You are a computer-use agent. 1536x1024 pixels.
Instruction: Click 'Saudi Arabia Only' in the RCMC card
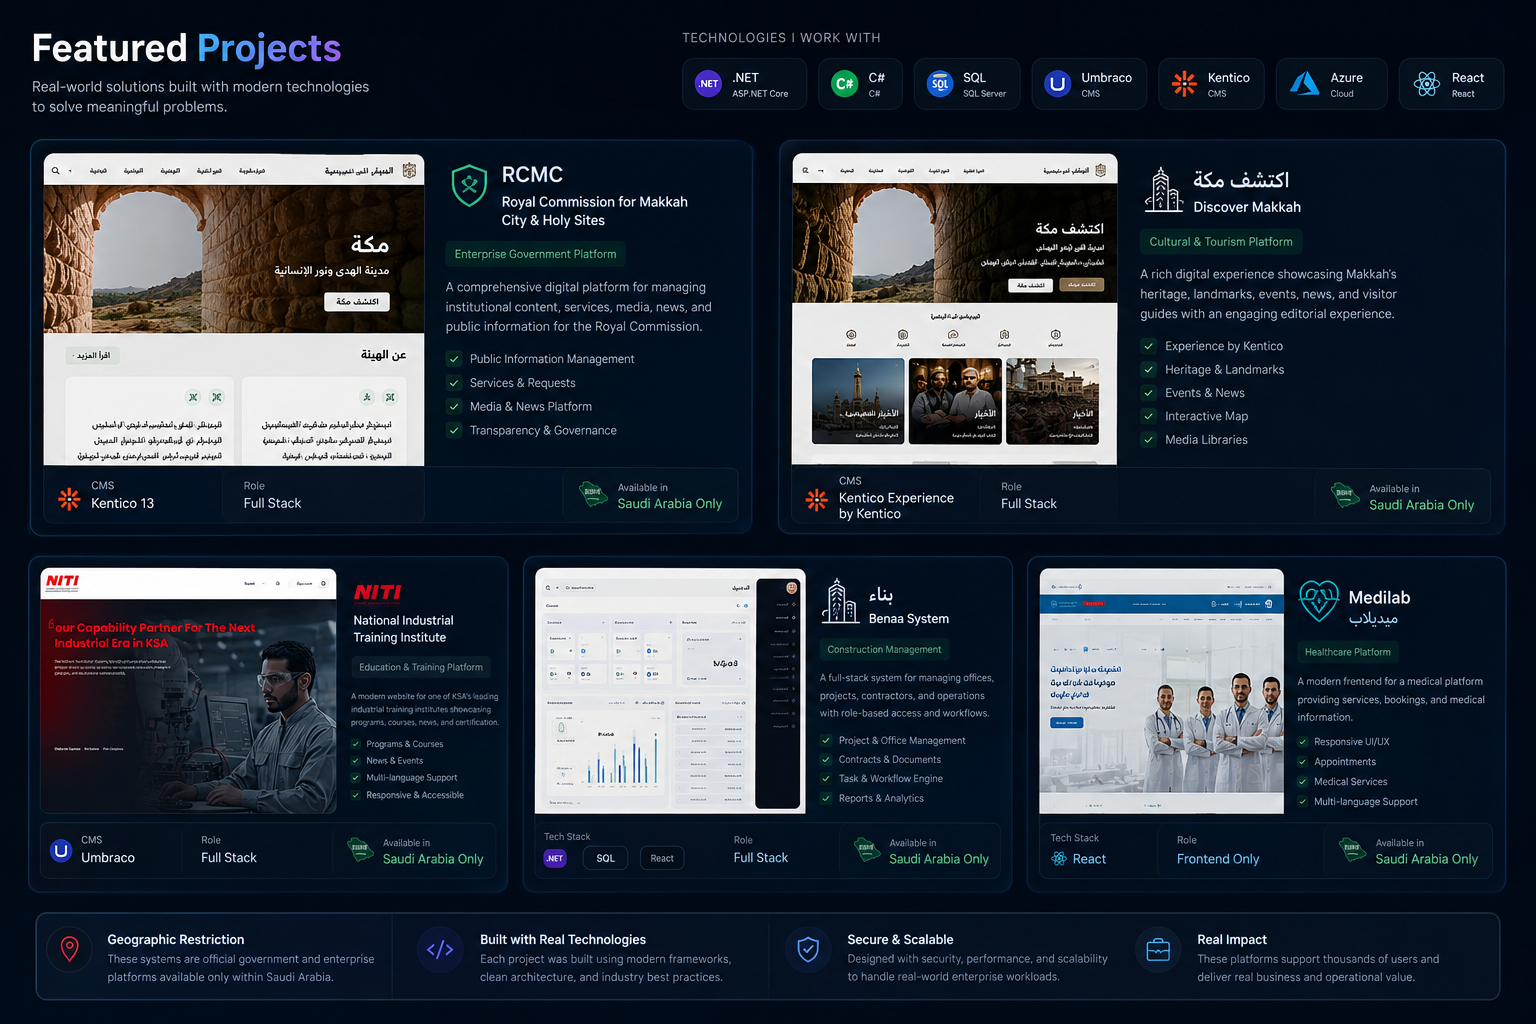[x=670, y=504]
